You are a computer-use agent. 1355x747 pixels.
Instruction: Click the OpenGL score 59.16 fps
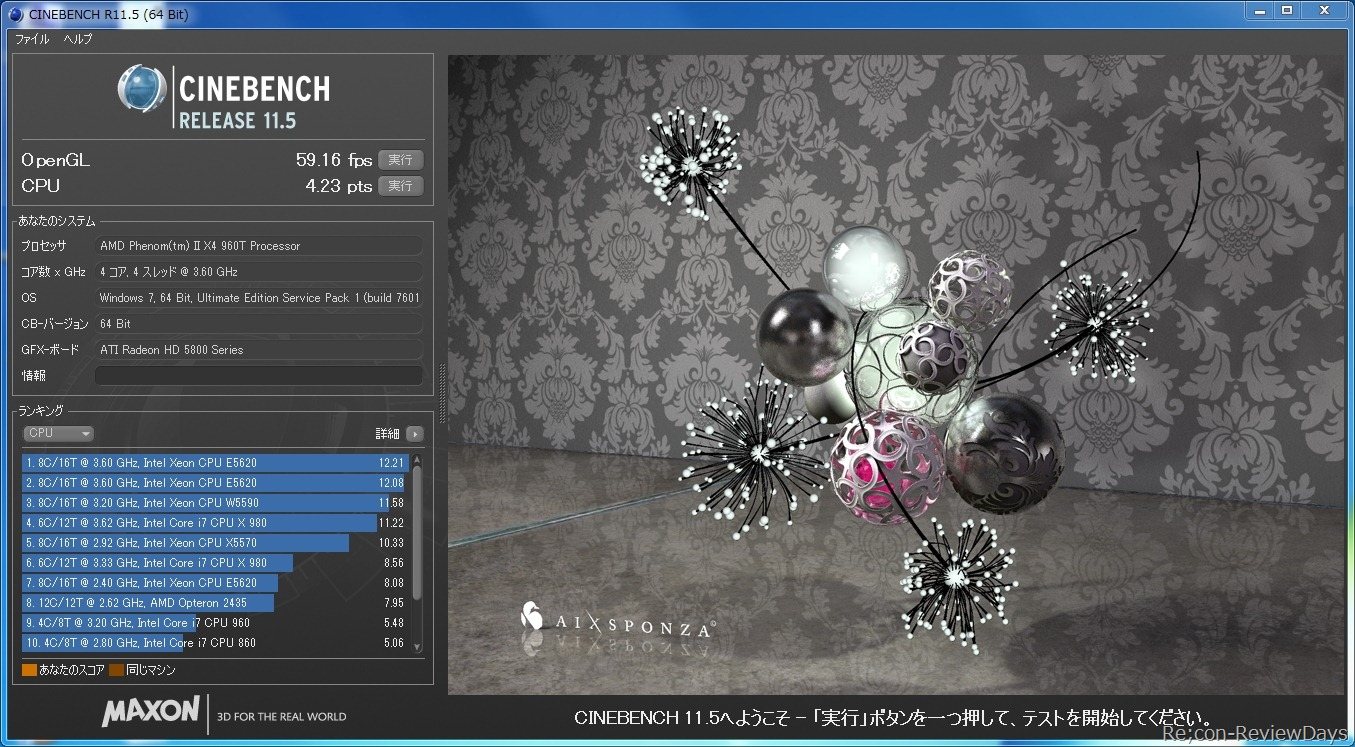click(334, 160)
